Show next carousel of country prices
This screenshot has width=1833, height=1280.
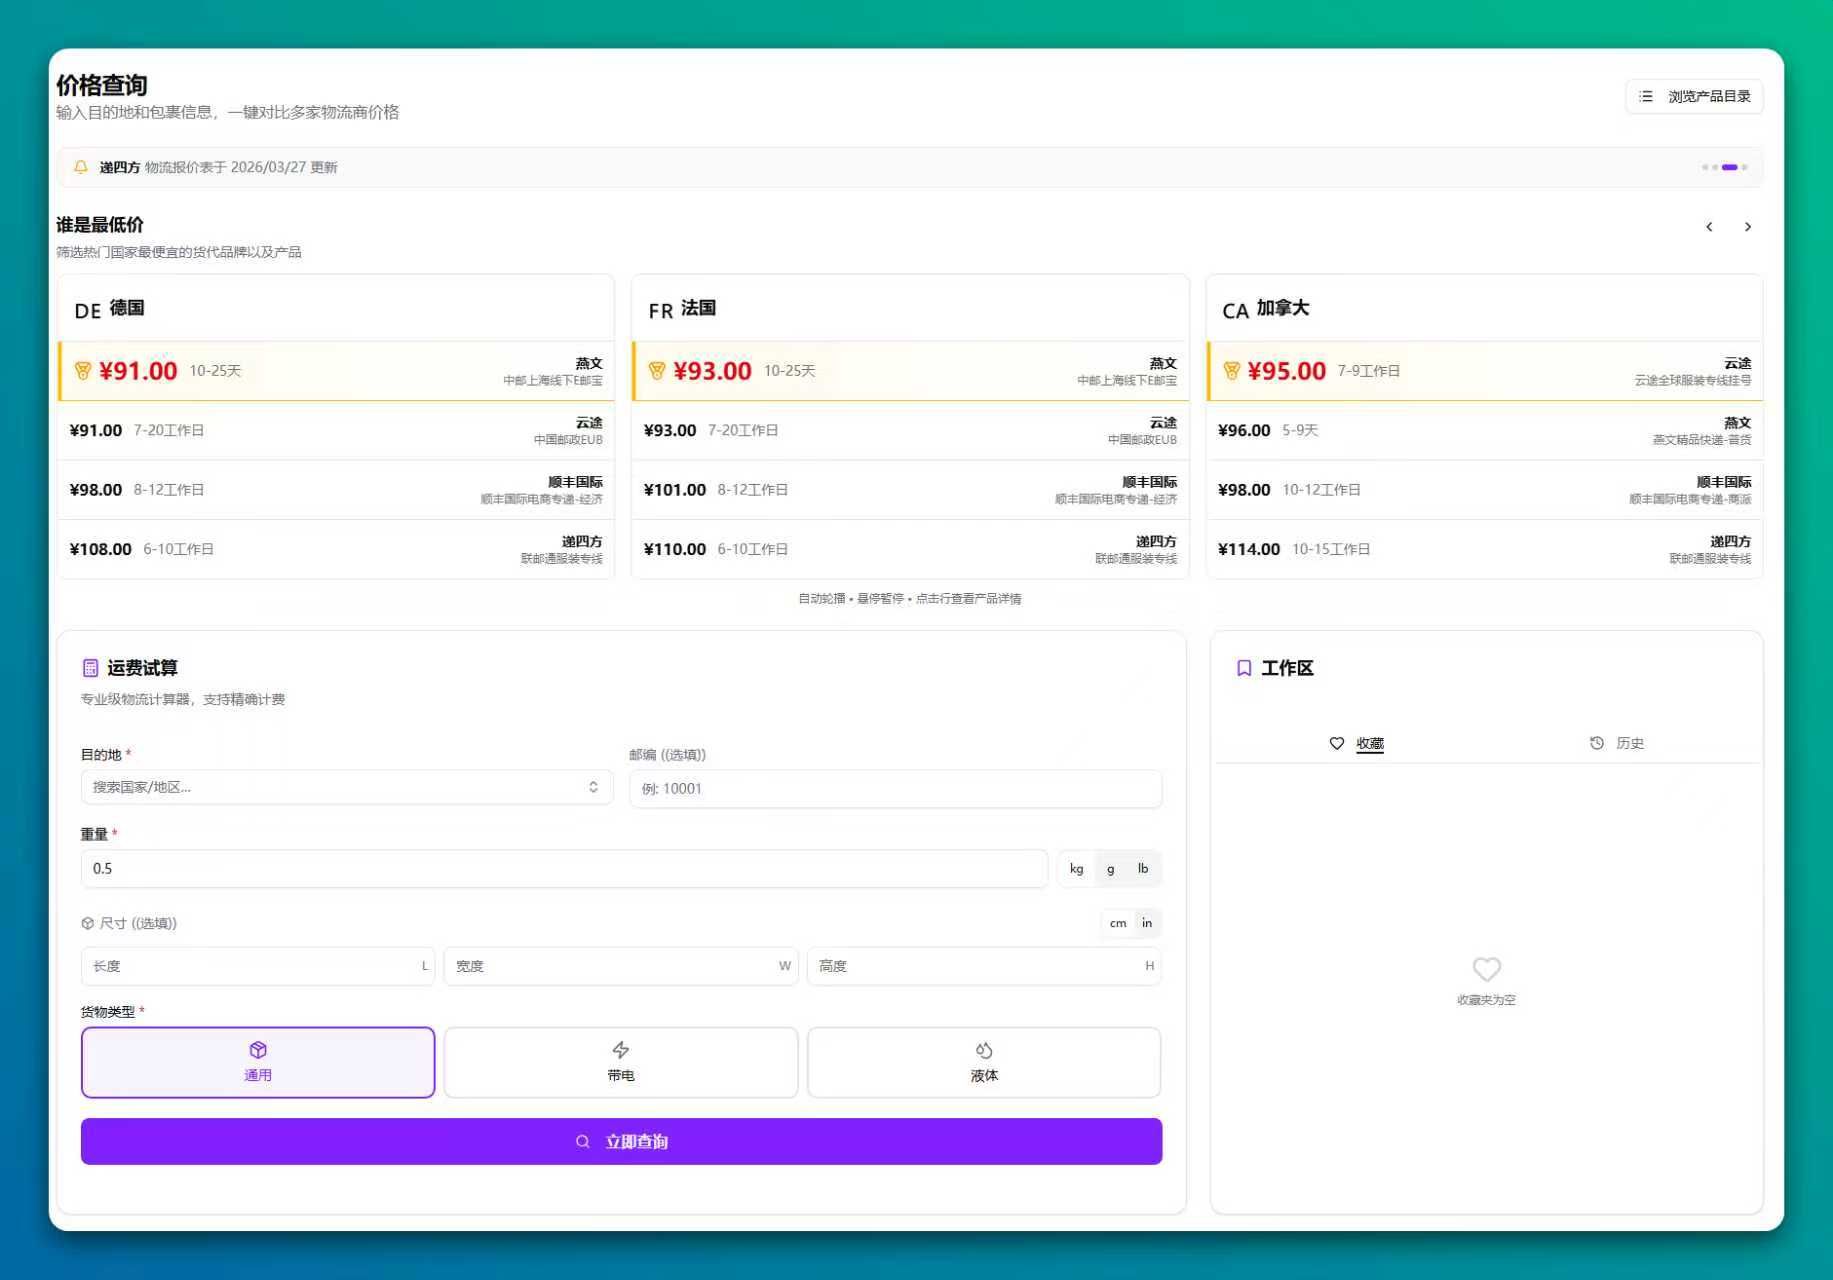click(x=1747, y=227)
